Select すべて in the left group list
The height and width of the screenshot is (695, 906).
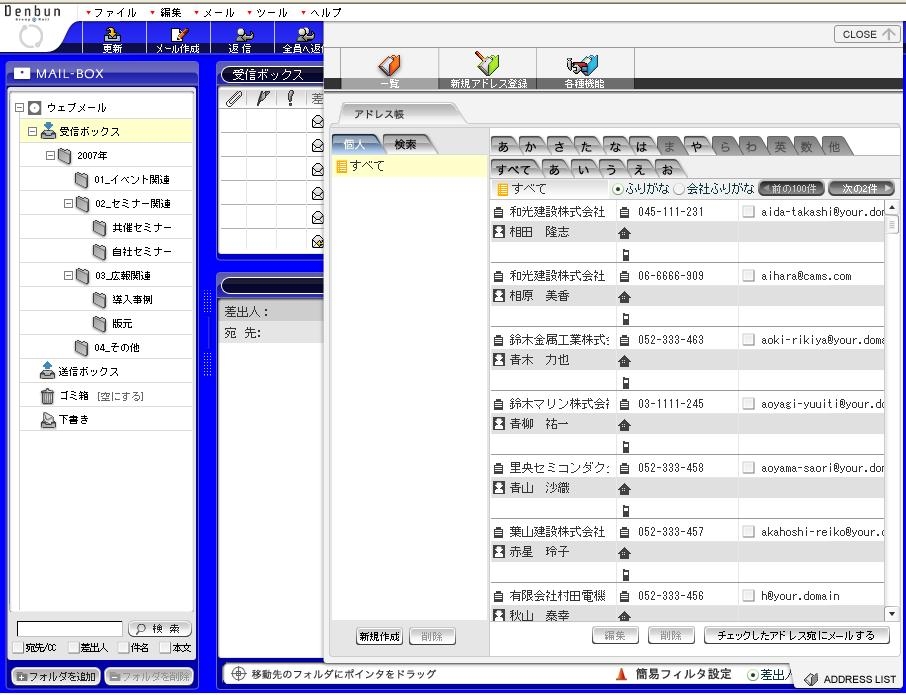(x=410, y=166)
